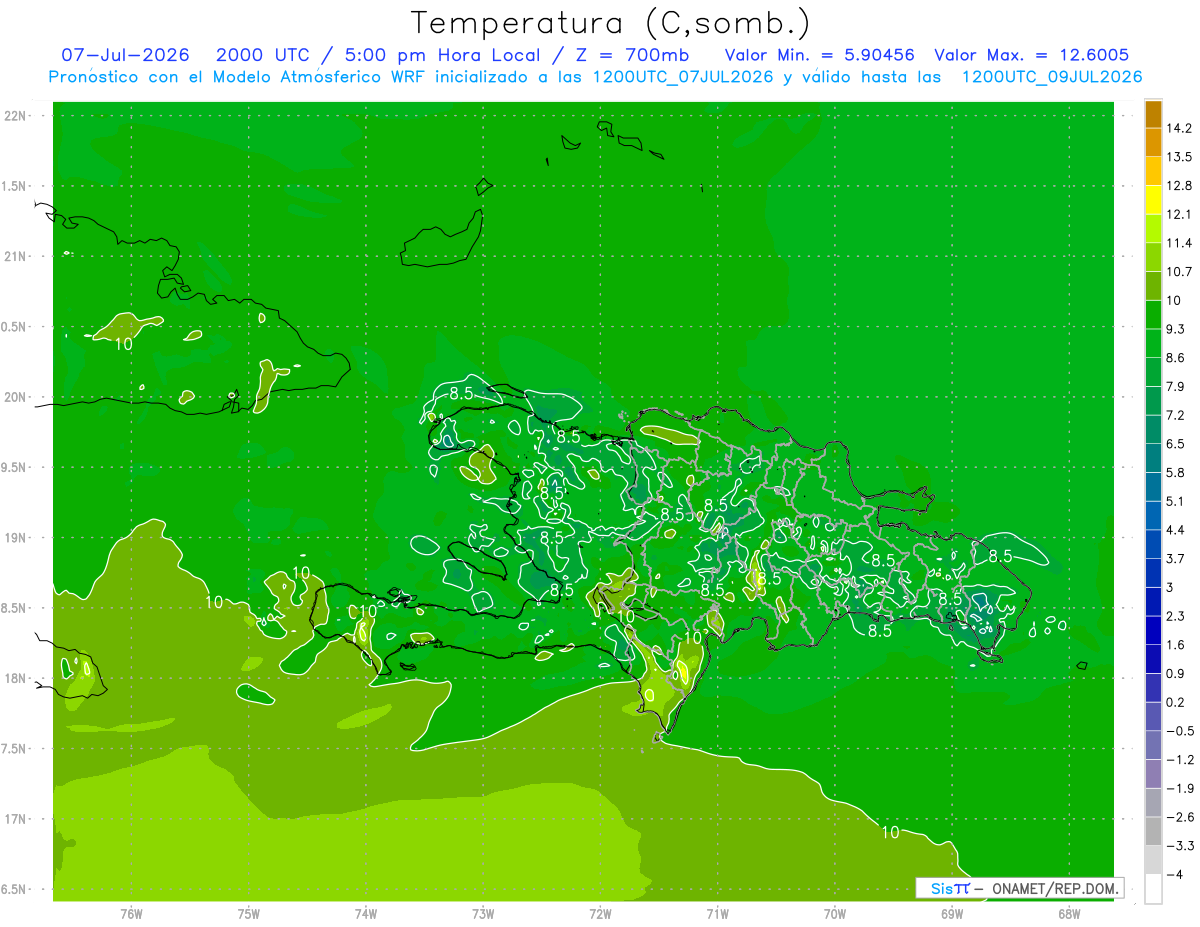Pick the white swatch below -4
The image size is (1200, 927).
click(1153, 889)
